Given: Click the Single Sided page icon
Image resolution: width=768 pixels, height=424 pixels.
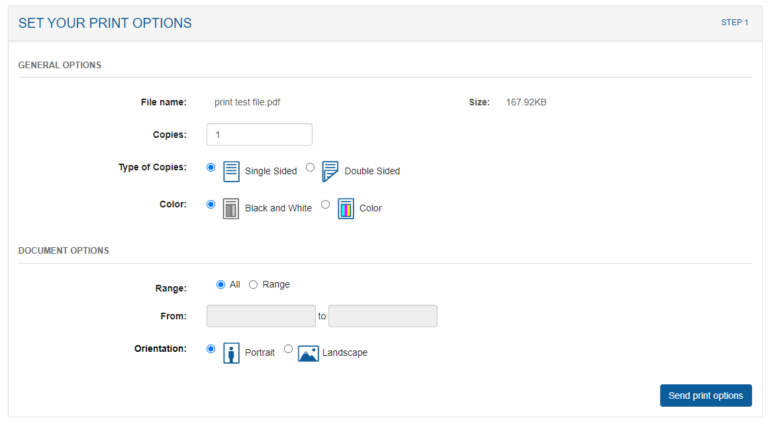Looking at the screenshot, I should pos(231,171).
